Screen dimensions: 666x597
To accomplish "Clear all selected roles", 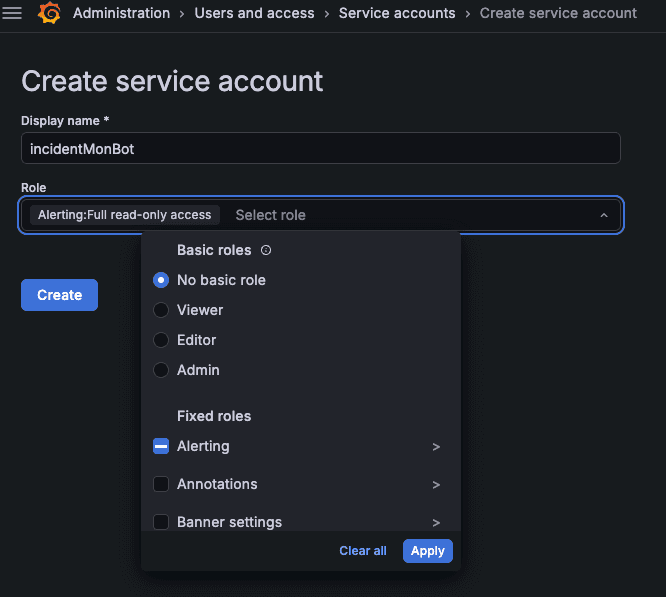I will click(363, 551).
